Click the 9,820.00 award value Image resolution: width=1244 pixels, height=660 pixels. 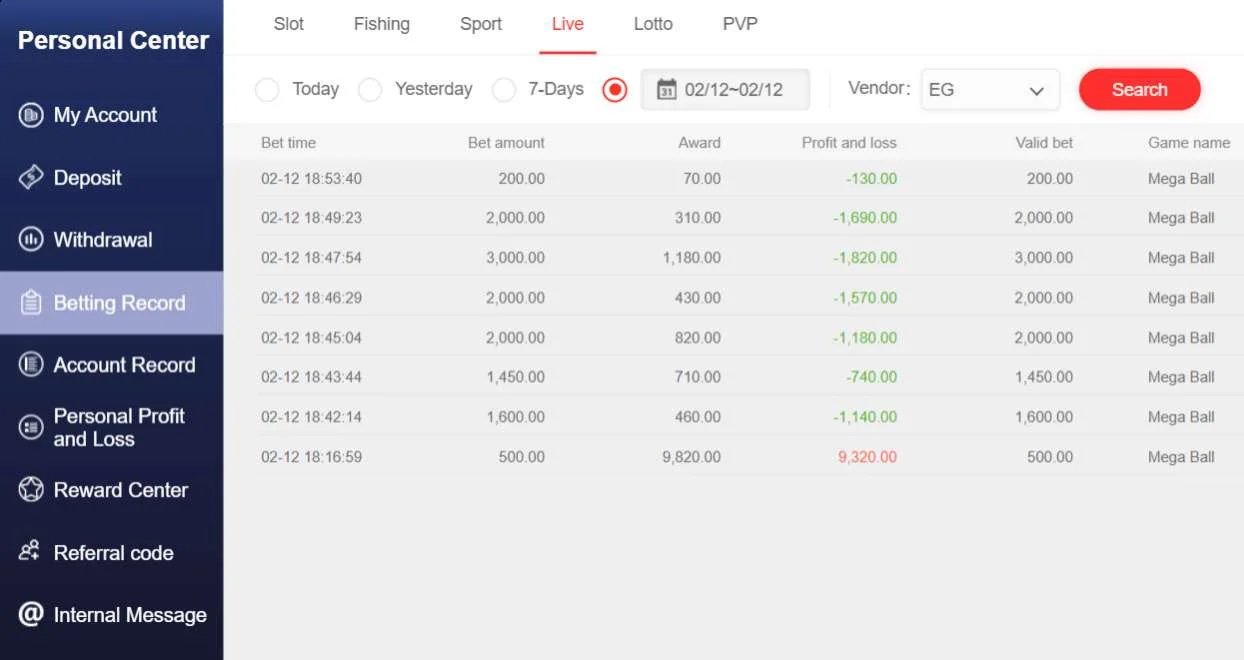pyautogui.click(x=691, y=457)
